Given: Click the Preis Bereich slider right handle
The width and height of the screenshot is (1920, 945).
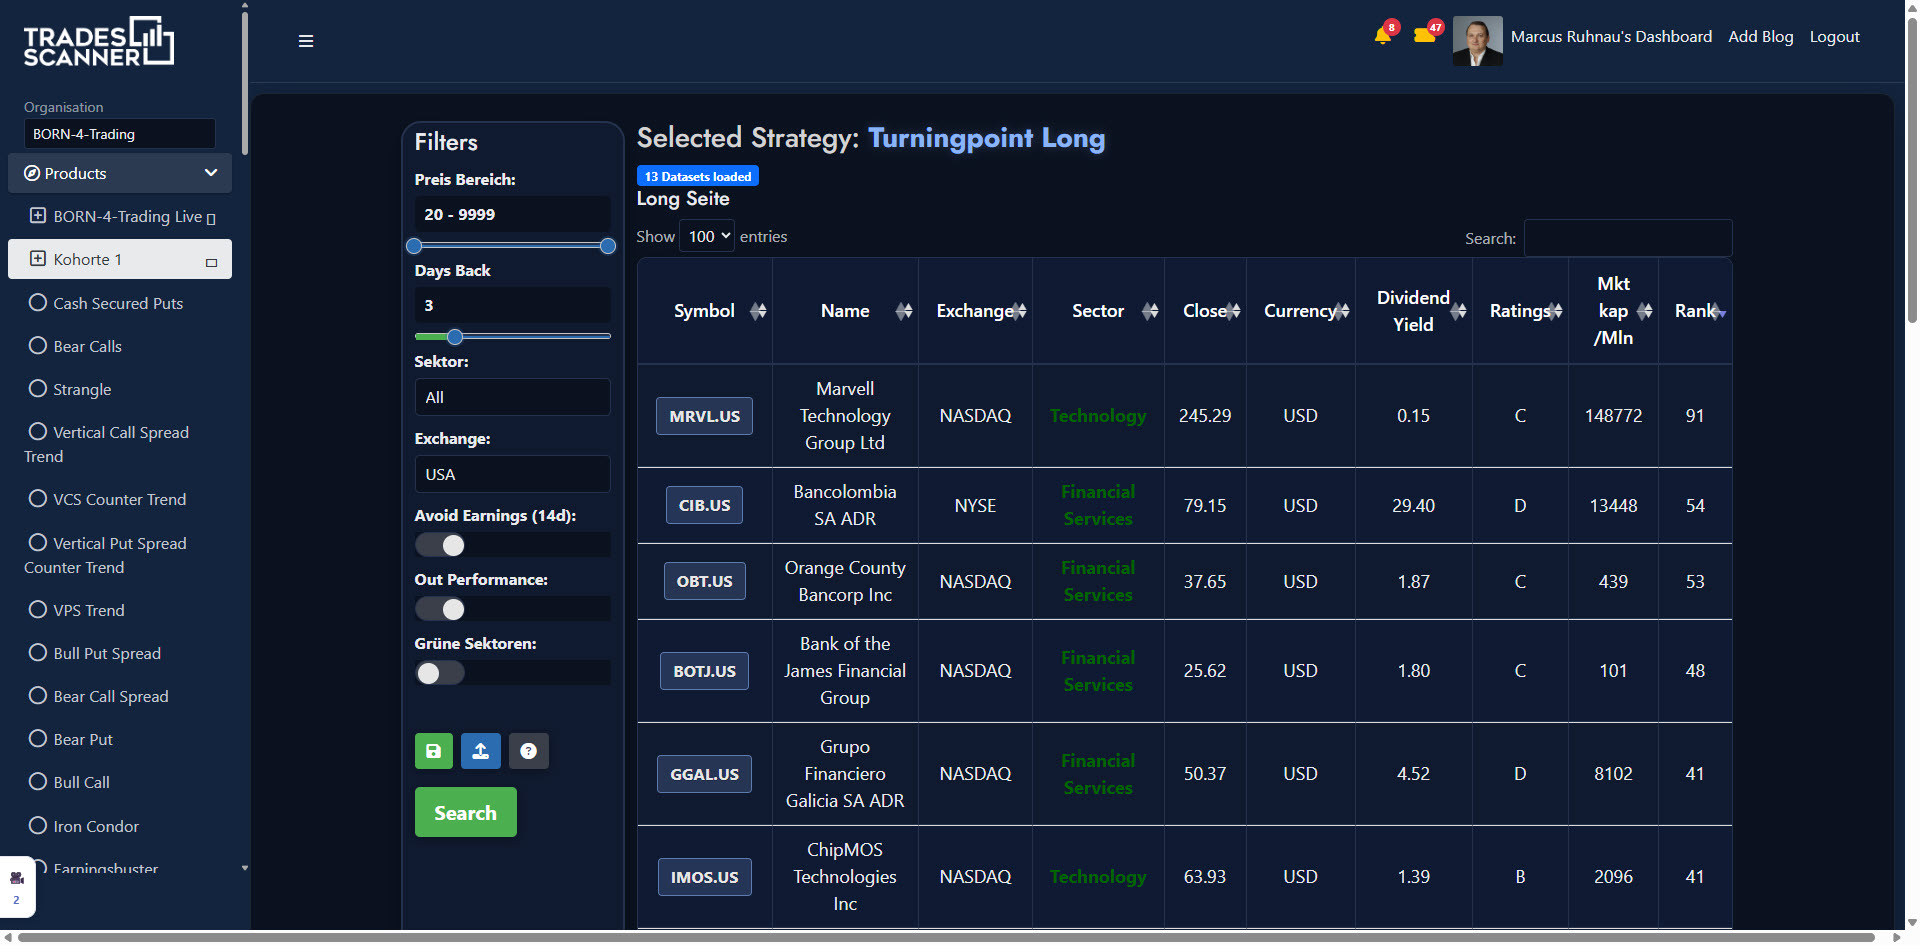Looking at the screenshot, I should coord(607,246).
